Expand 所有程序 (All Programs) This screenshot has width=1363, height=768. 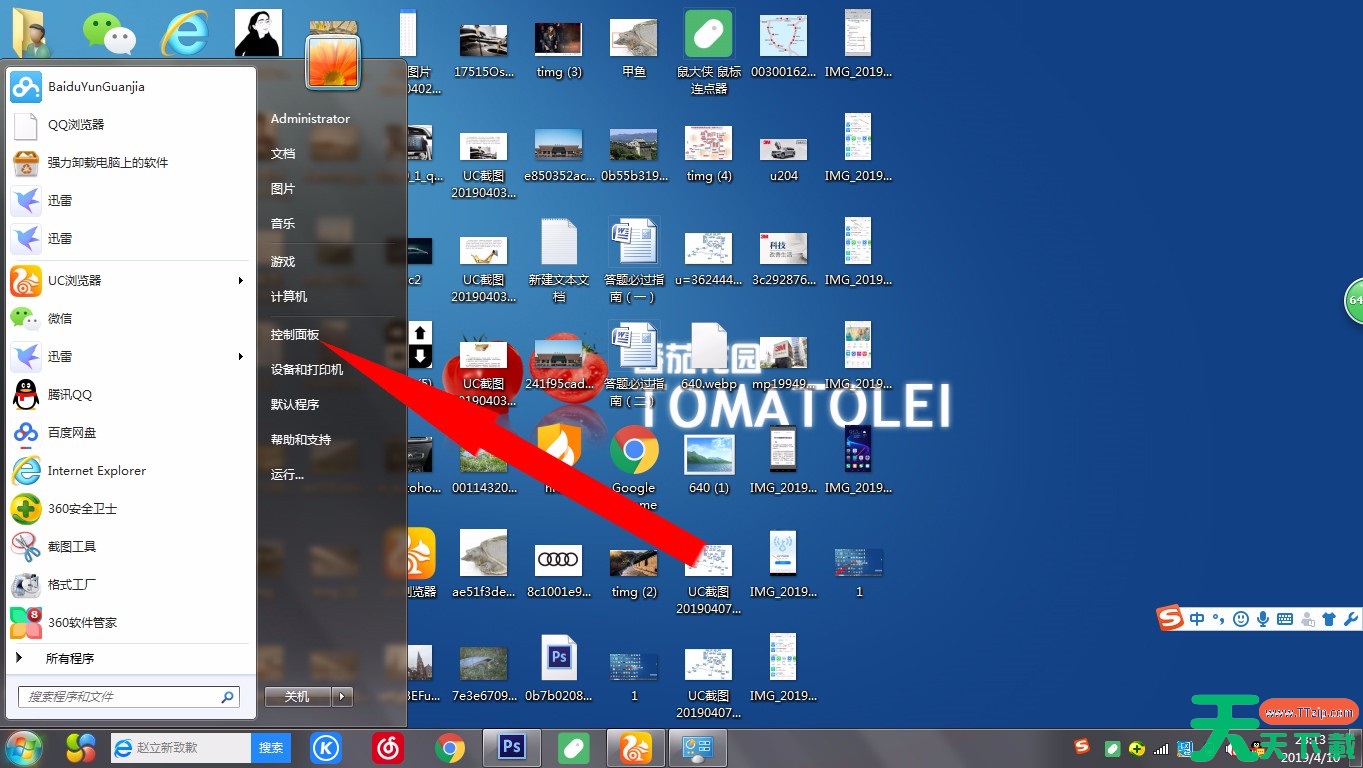click(x=70, y=658)
